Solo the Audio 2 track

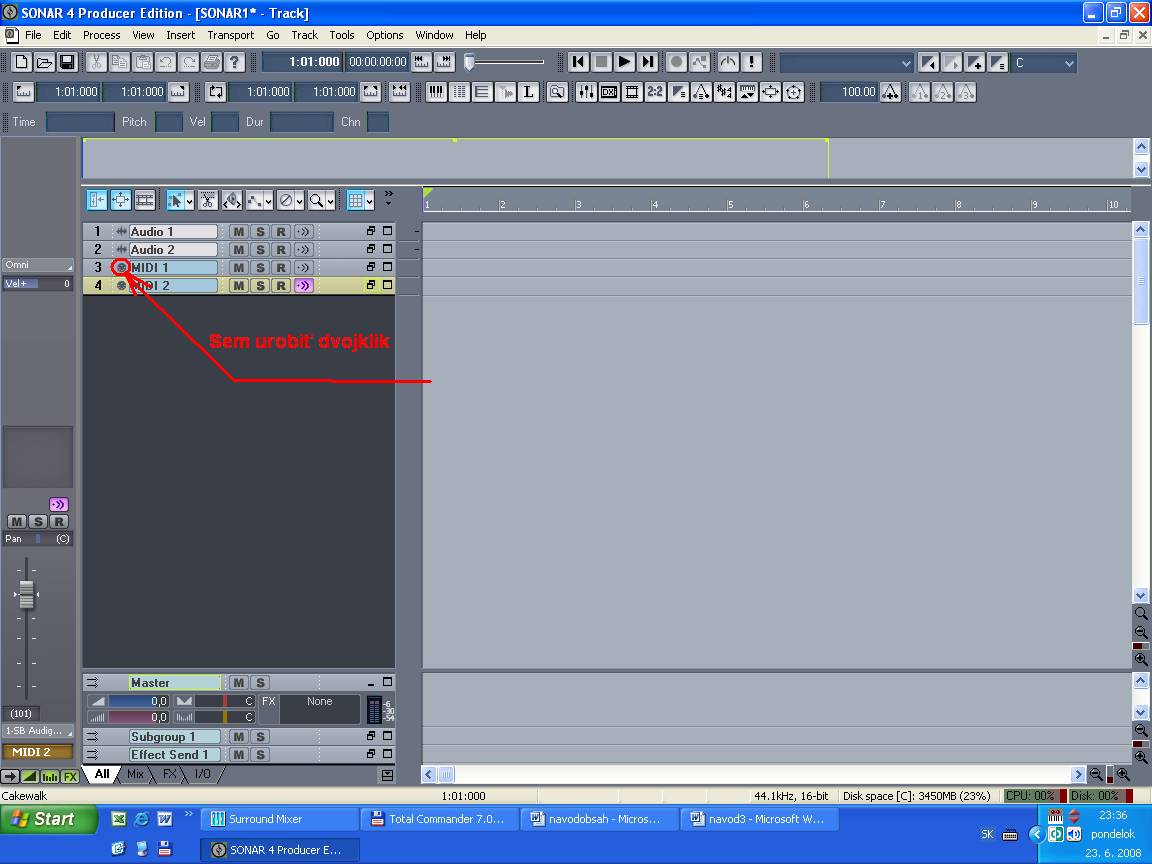click(x=259, y=250)
